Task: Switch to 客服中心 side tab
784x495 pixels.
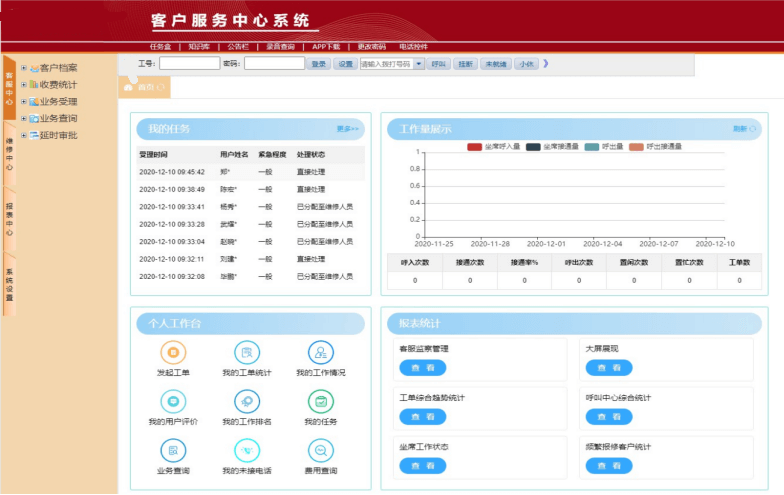Action: click(9, 88)
